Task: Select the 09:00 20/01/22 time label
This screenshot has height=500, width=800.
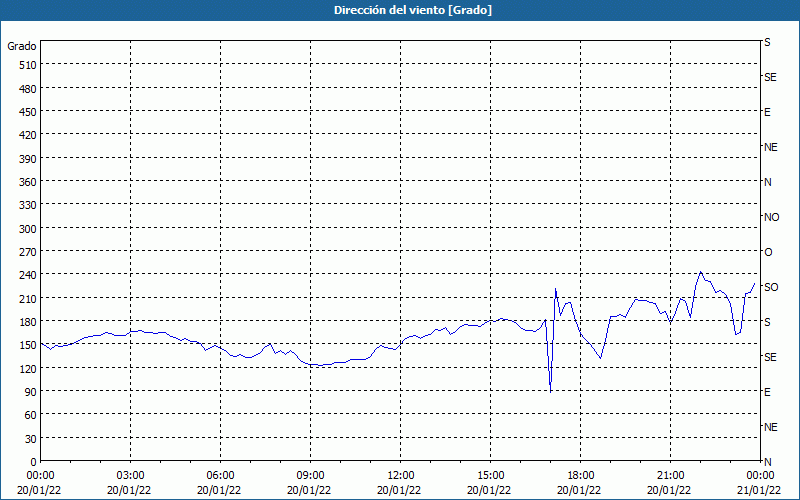Action: [x=309, y=483]
